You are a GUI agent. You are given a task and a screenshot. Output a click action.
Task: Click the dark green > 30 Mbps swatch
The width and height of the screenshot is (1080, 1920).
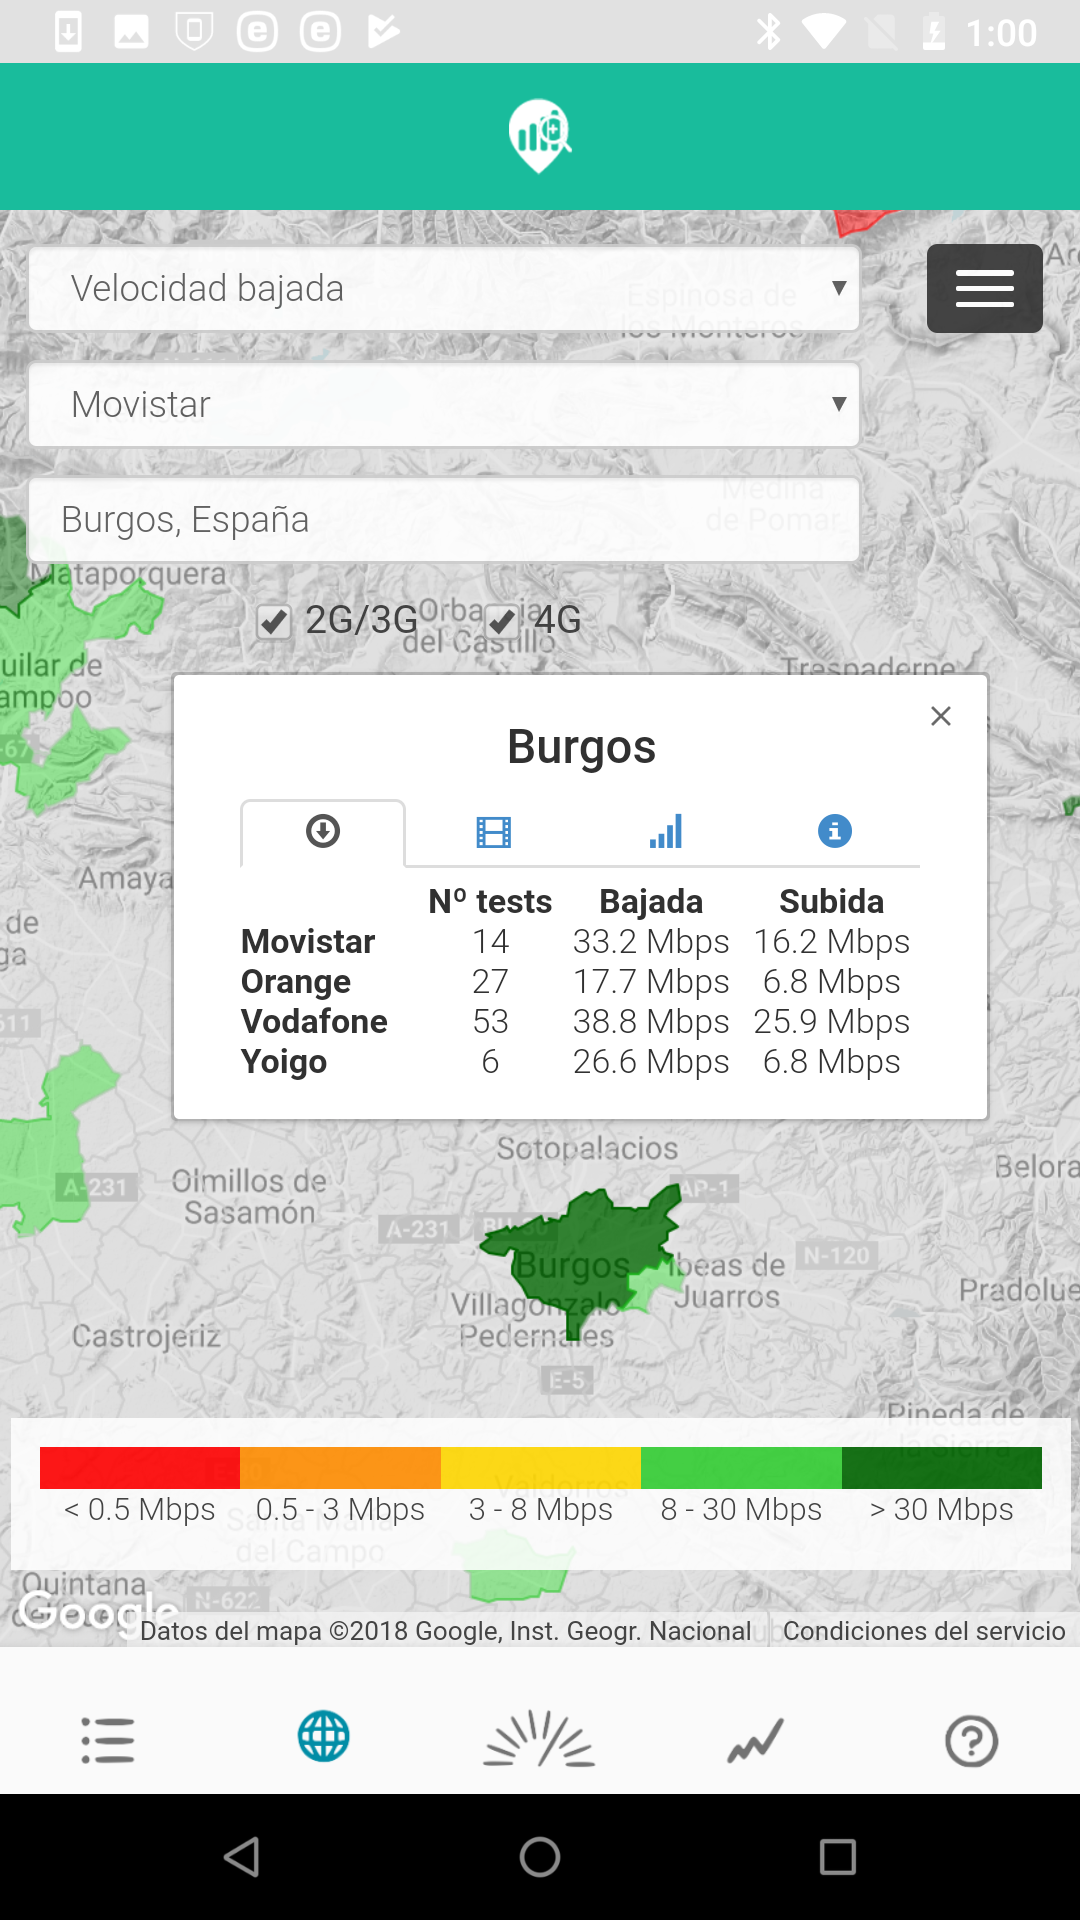tap(942, 1468)
